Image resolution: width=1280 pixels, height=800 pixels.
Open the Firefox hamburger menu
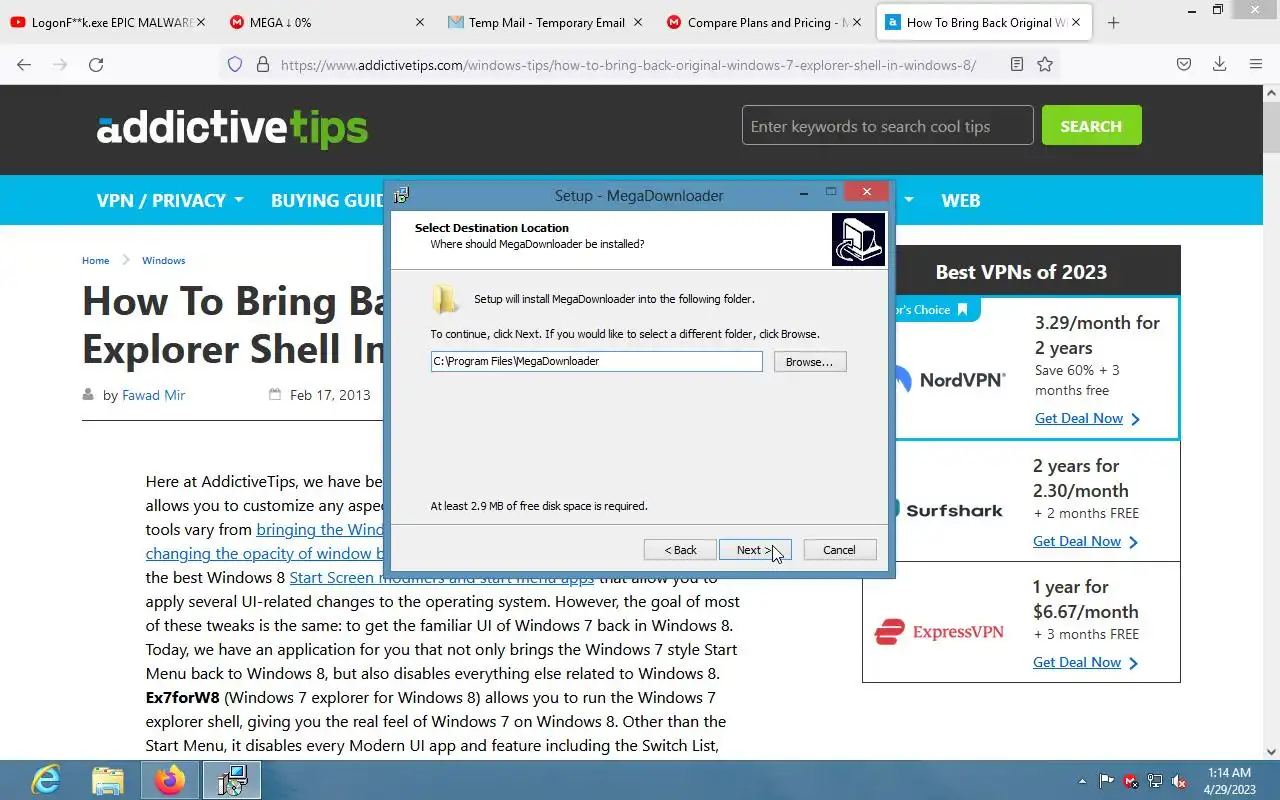point(1255,64)
